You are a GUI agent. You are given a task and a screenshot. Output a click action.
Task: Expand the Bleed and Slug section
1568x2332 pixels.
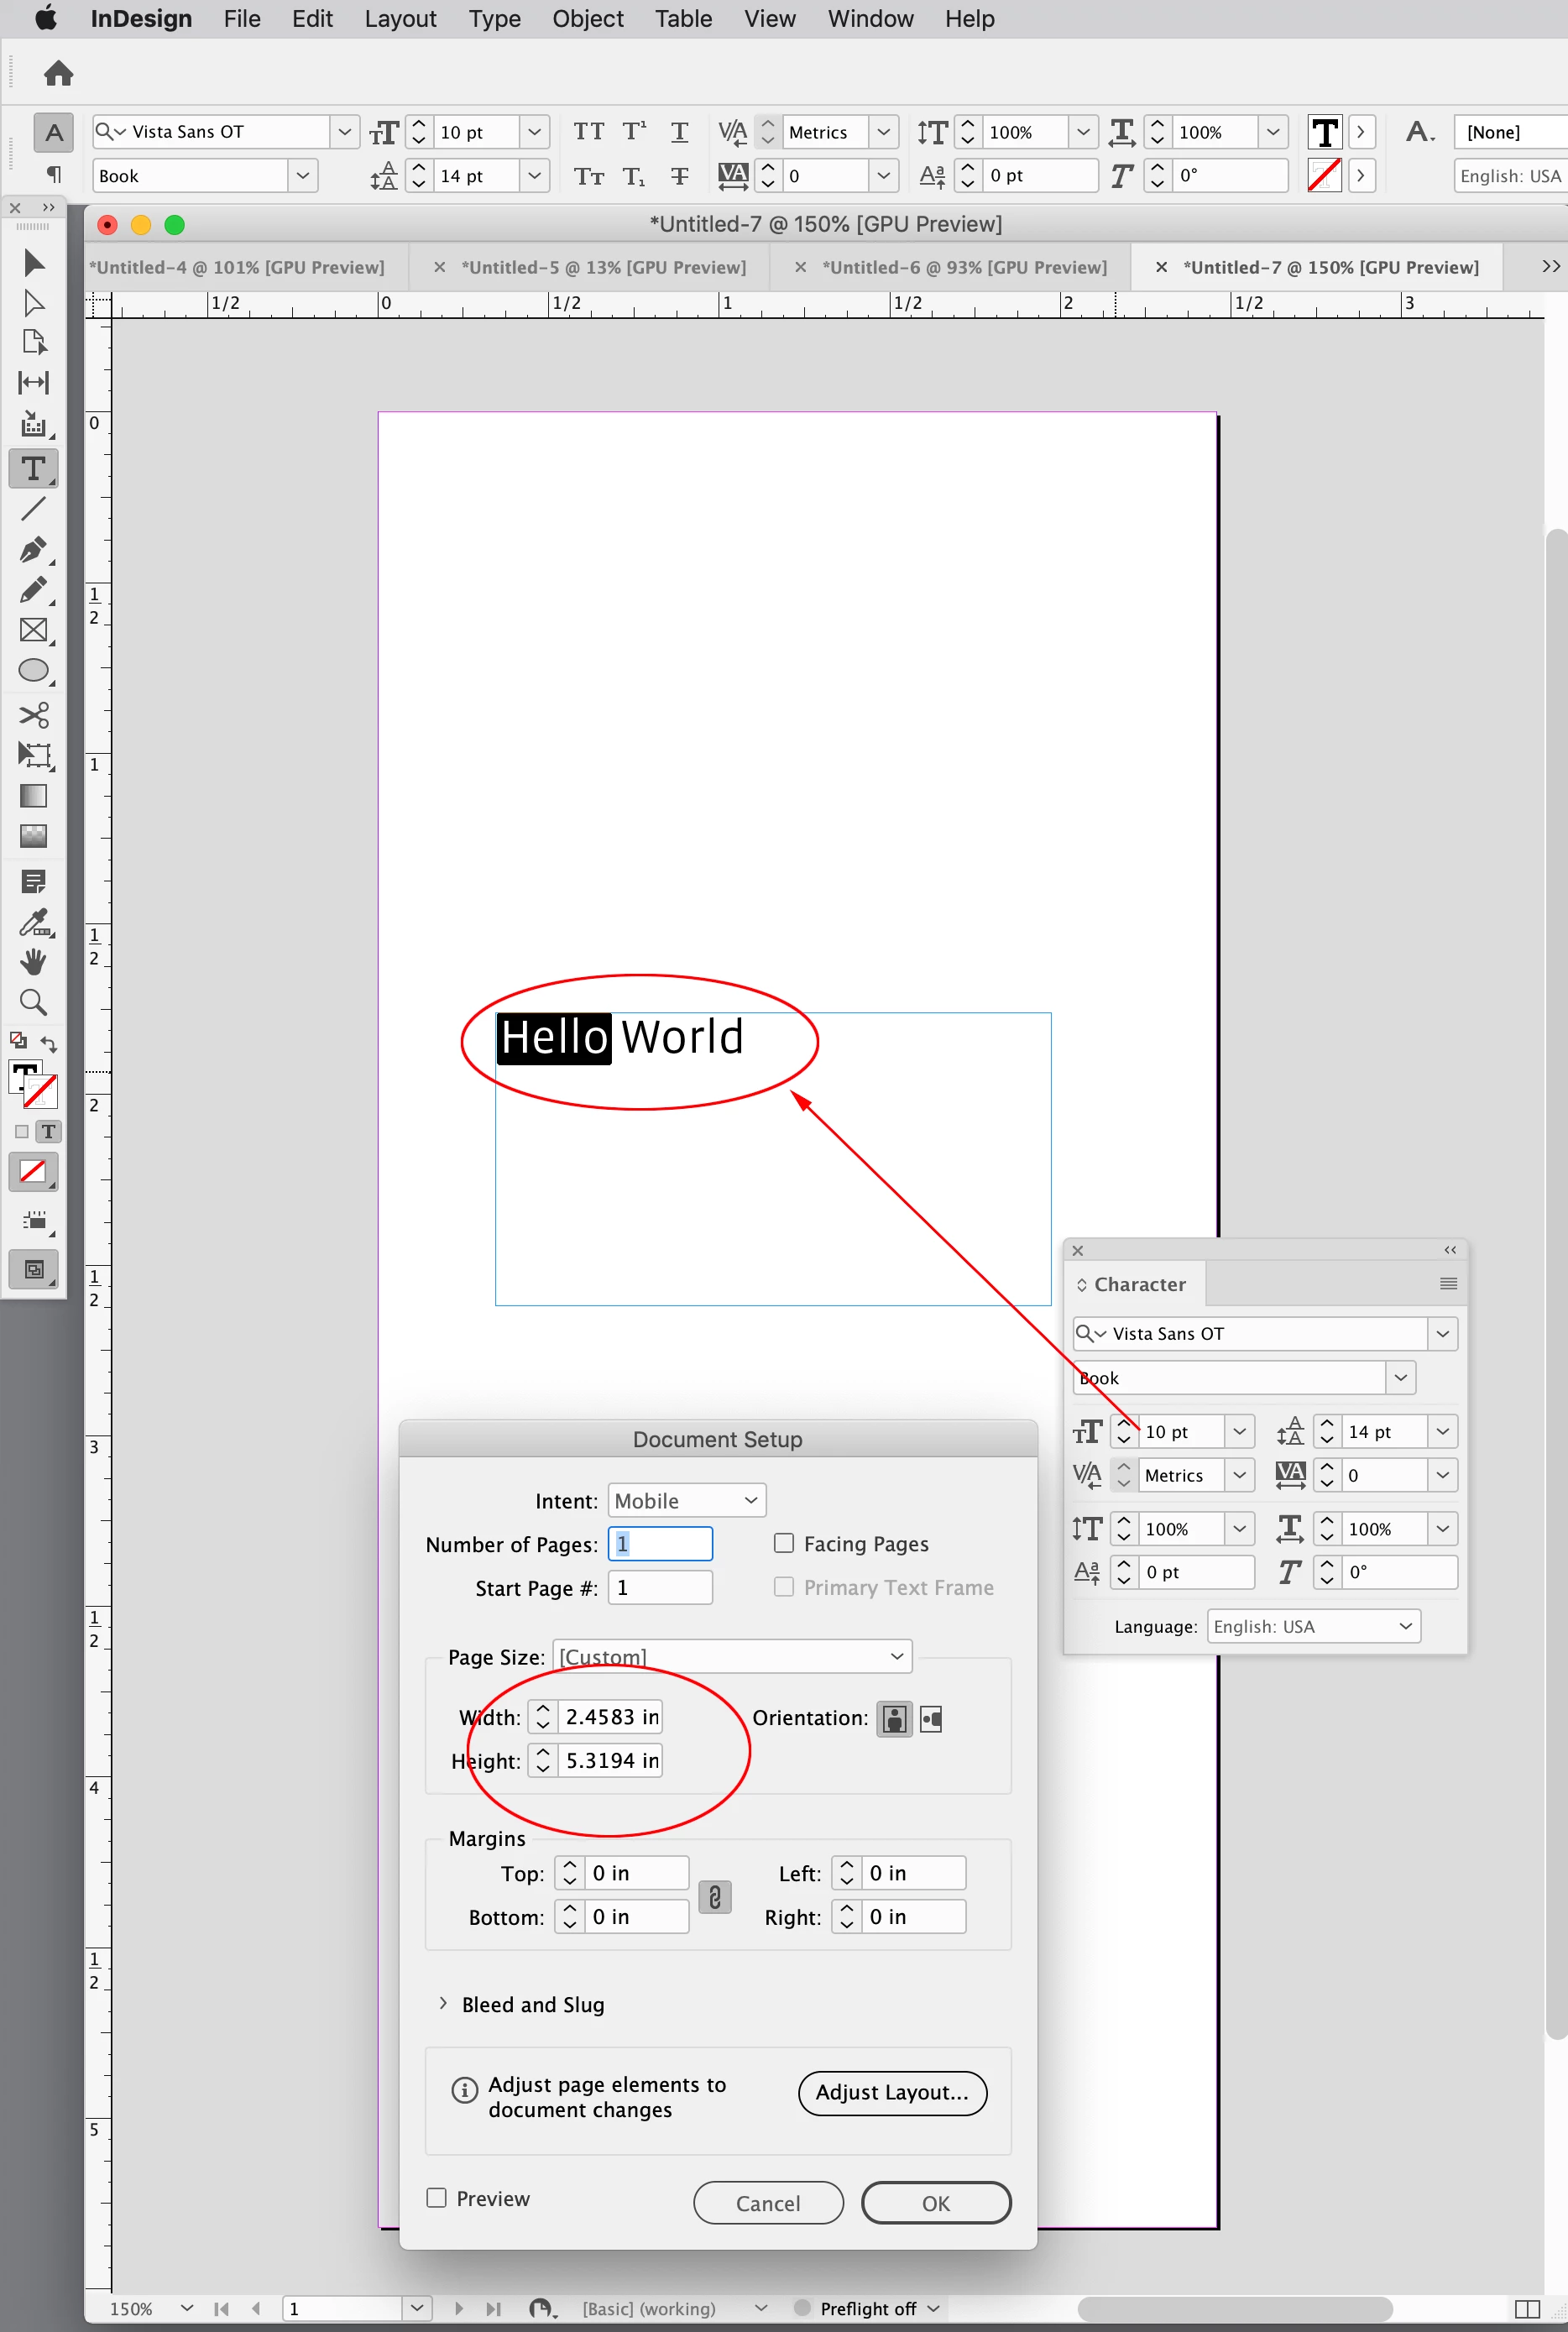(x=443, y=2003)
